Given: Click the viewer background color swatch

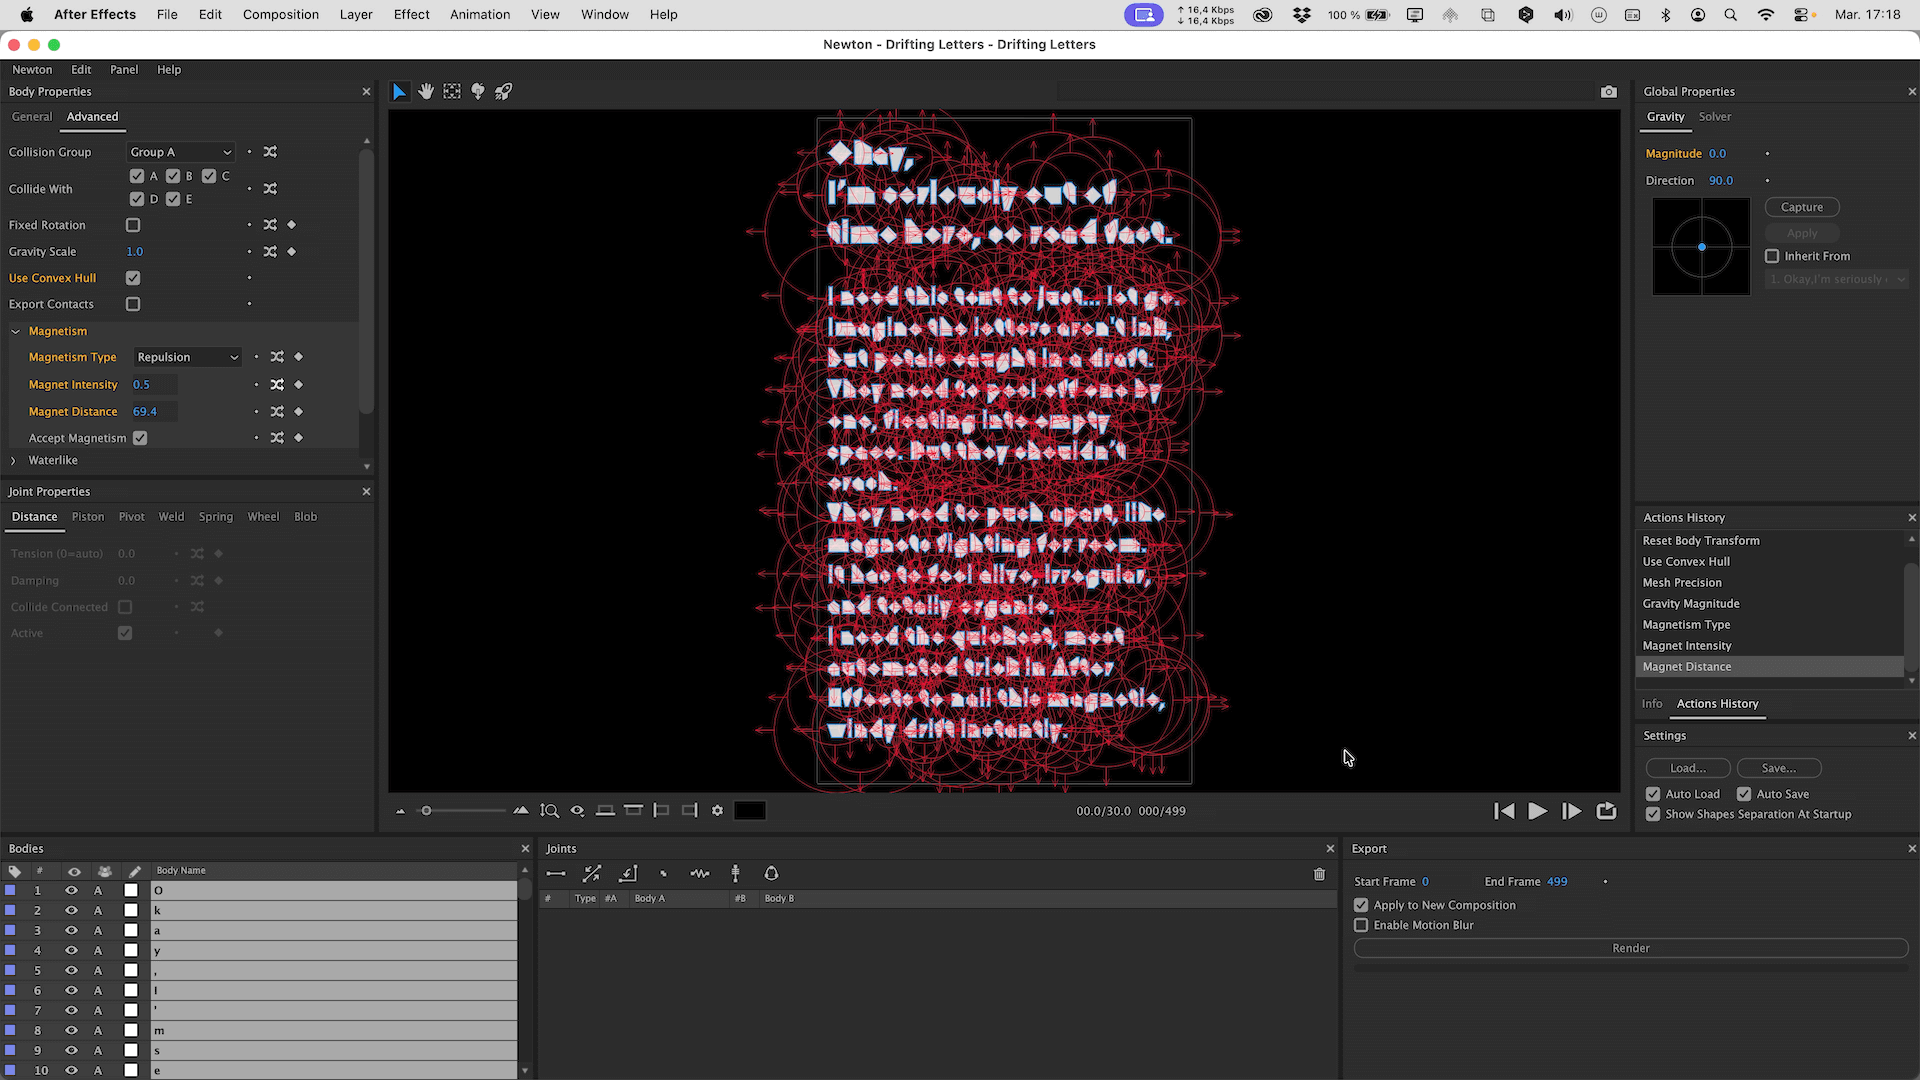Looking at the screenshot, I should coord(749,811).
